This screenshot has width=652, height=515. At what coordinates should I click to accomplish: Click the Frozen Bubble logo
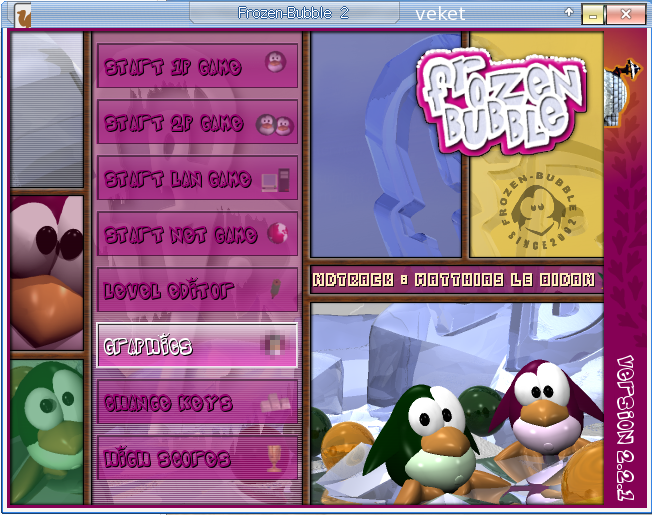(x=502, y=100)
